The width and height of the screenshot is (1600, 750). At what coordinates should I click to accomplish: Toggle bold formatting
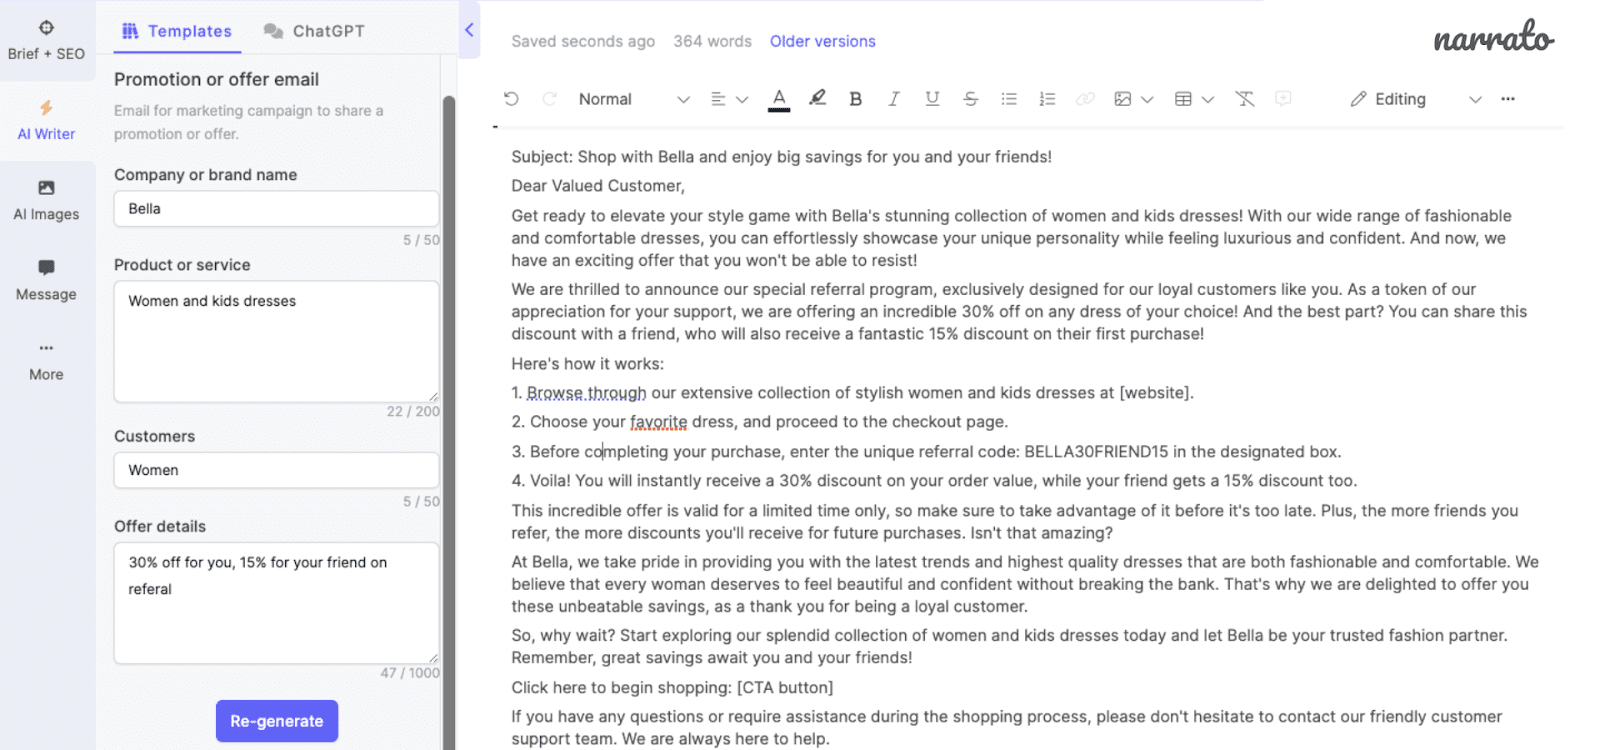(x=855, y=99)
